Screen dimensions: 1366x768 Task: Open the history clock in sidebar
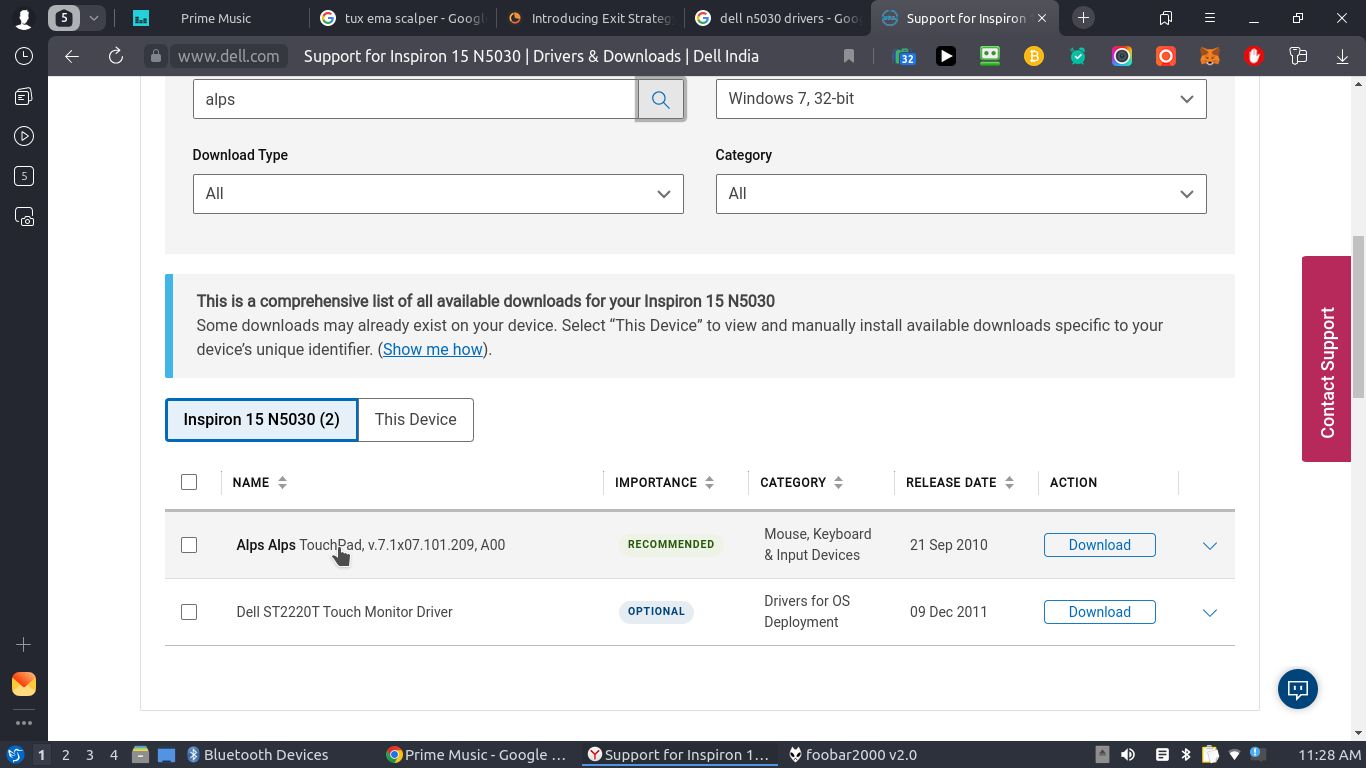[24, 56]
